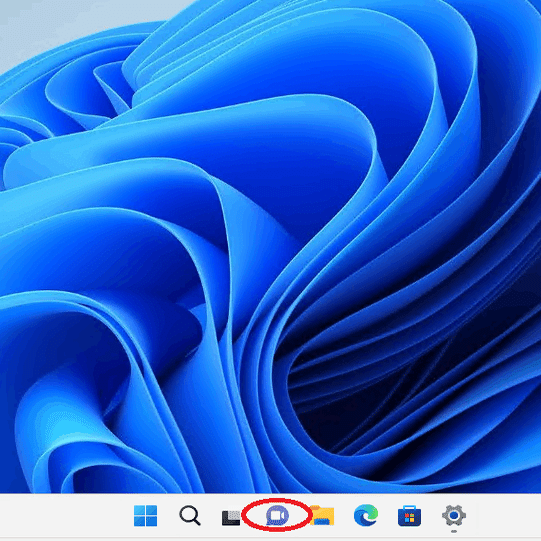Launch Microsoft Edge browser

pos(366,515)
